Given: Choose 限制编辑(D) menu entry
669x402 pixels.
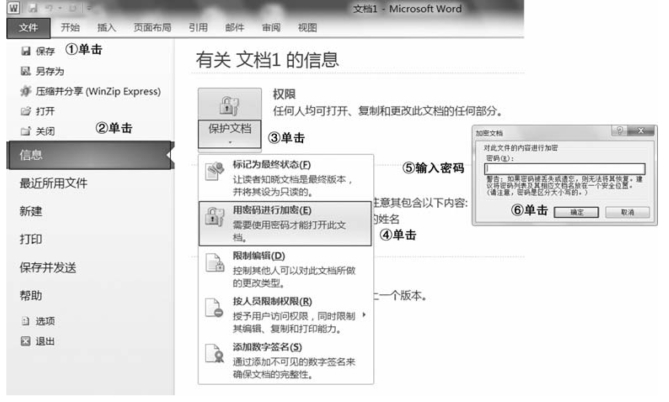Looking at the screenshot, I should [x=285, y=269].
